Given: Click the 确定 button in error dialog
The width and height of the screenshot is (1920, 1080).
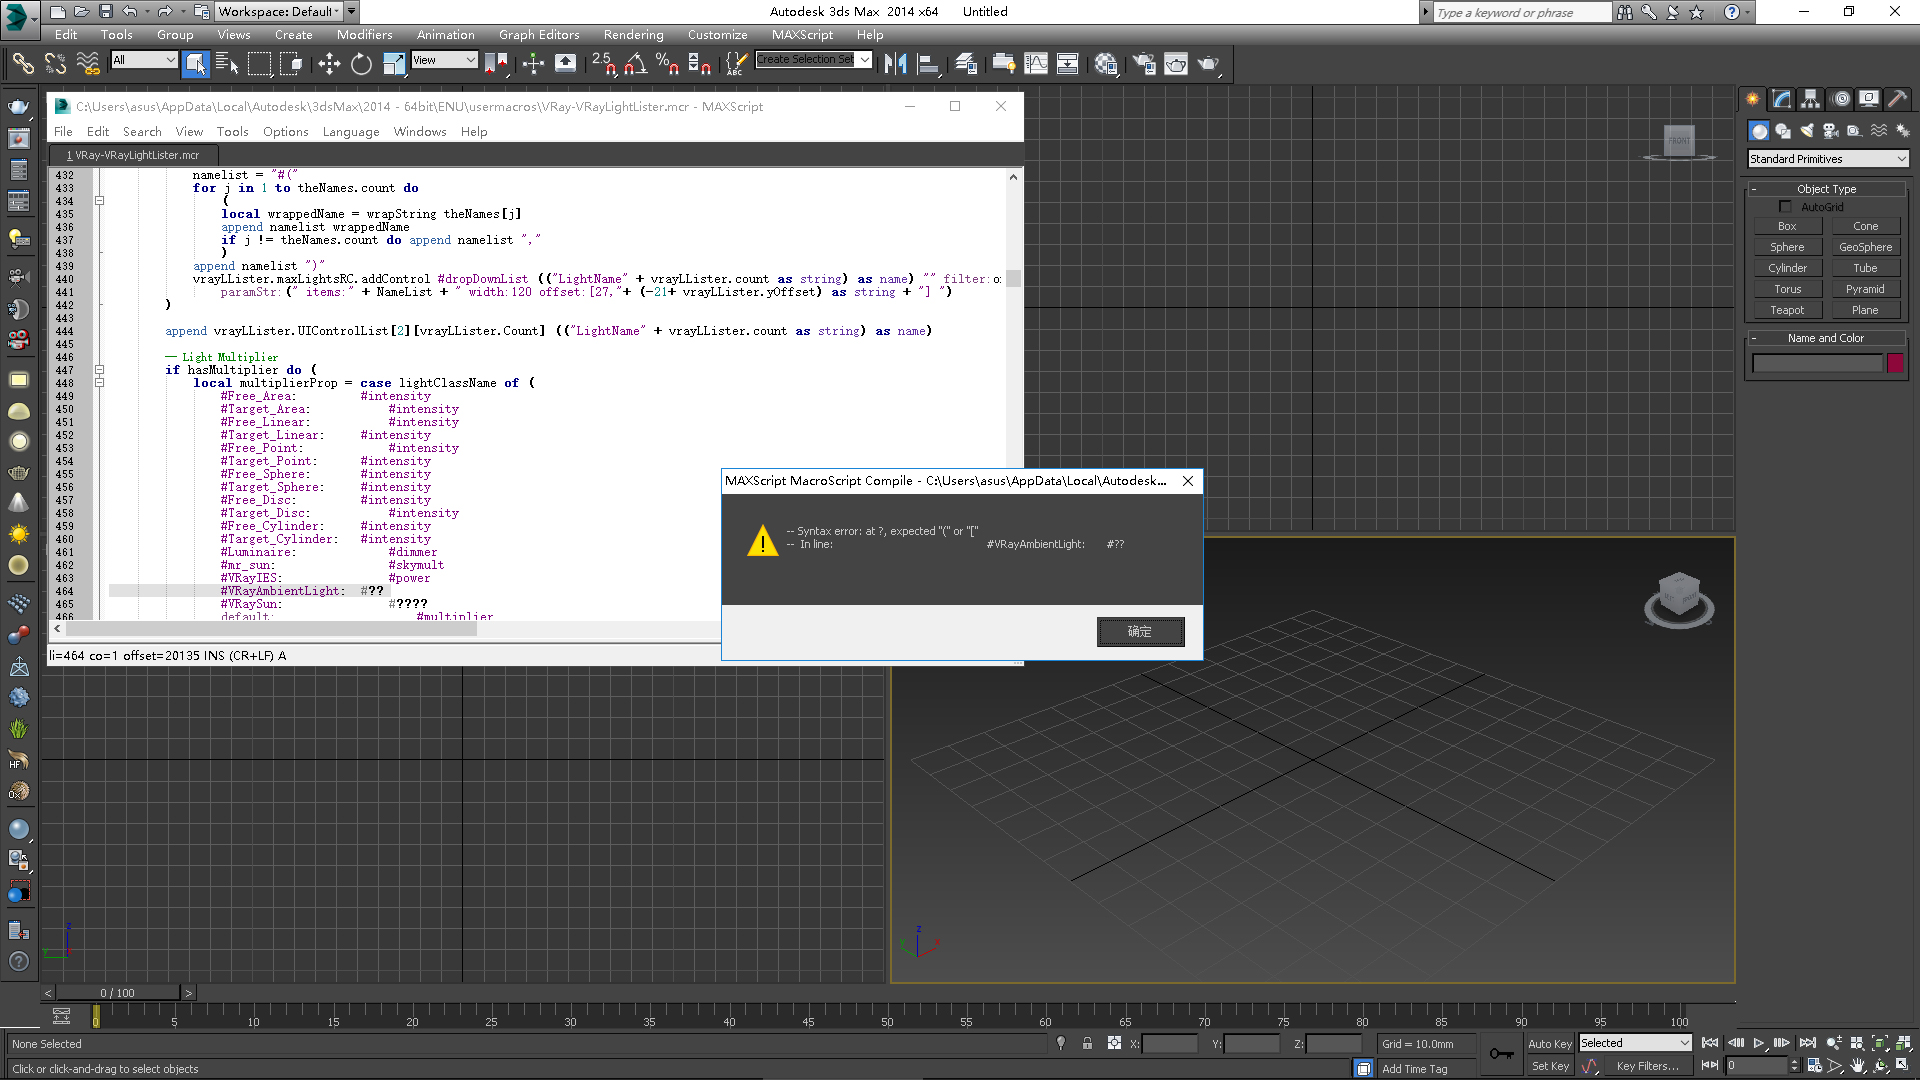Looking at the screenshot, I should pos(1140,631).
